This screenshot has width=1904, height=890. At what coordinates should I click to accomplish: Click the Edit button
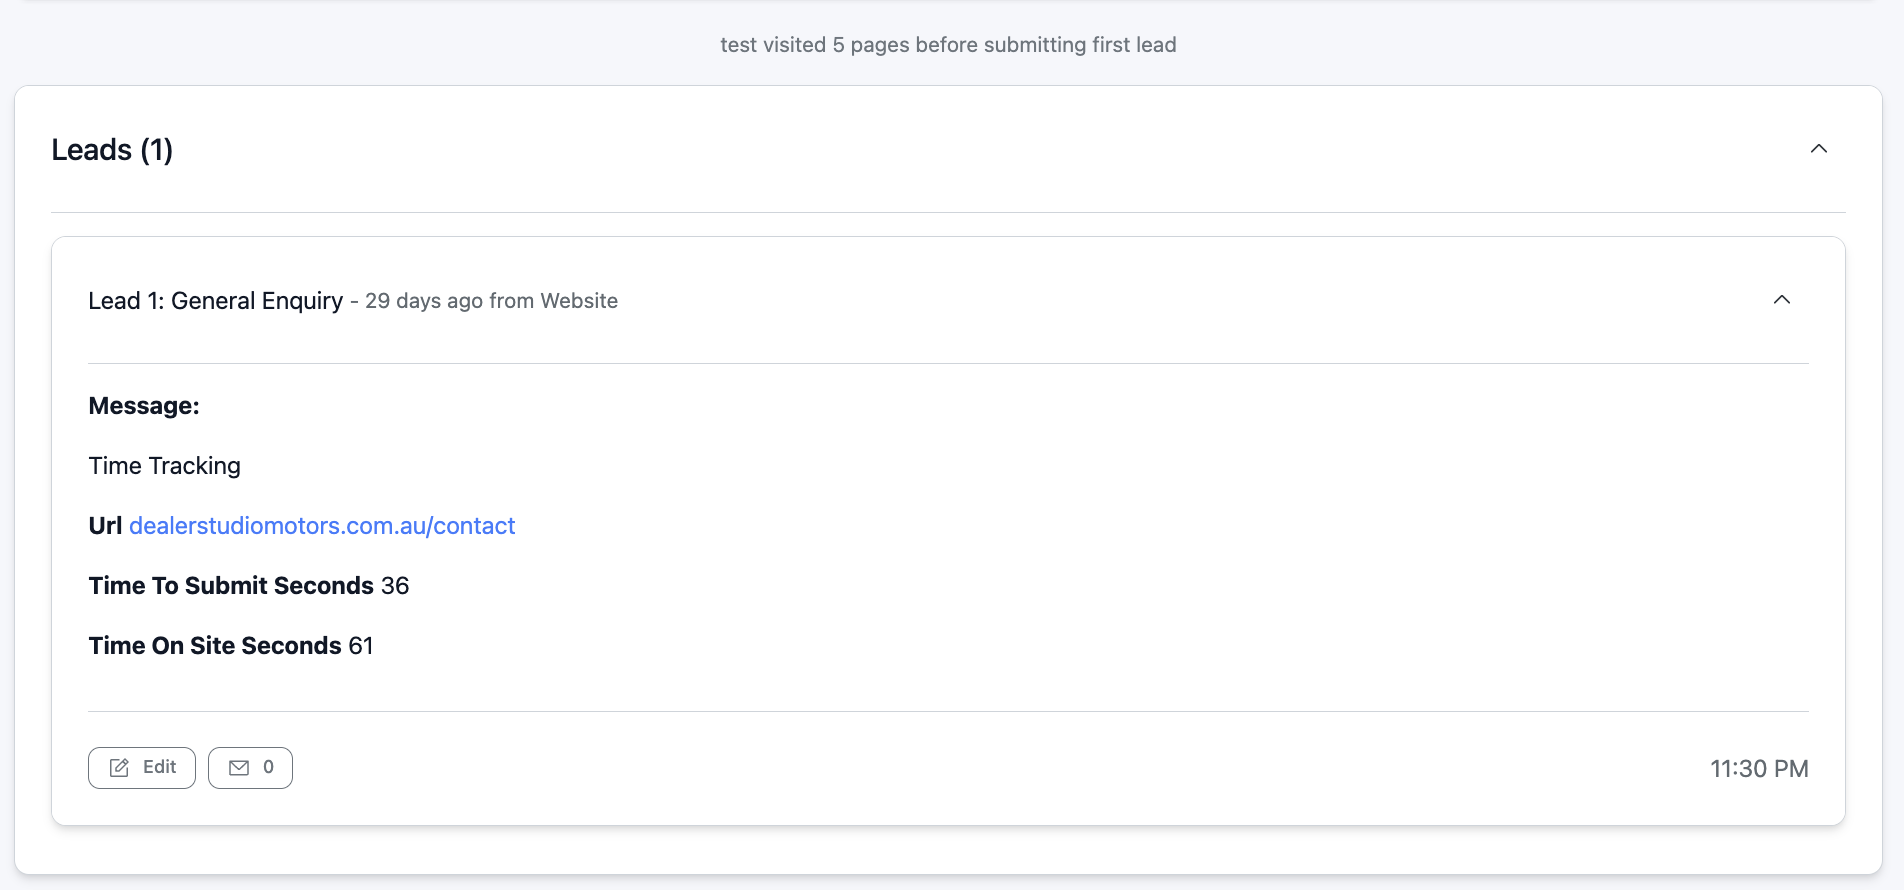click(142, 768)
